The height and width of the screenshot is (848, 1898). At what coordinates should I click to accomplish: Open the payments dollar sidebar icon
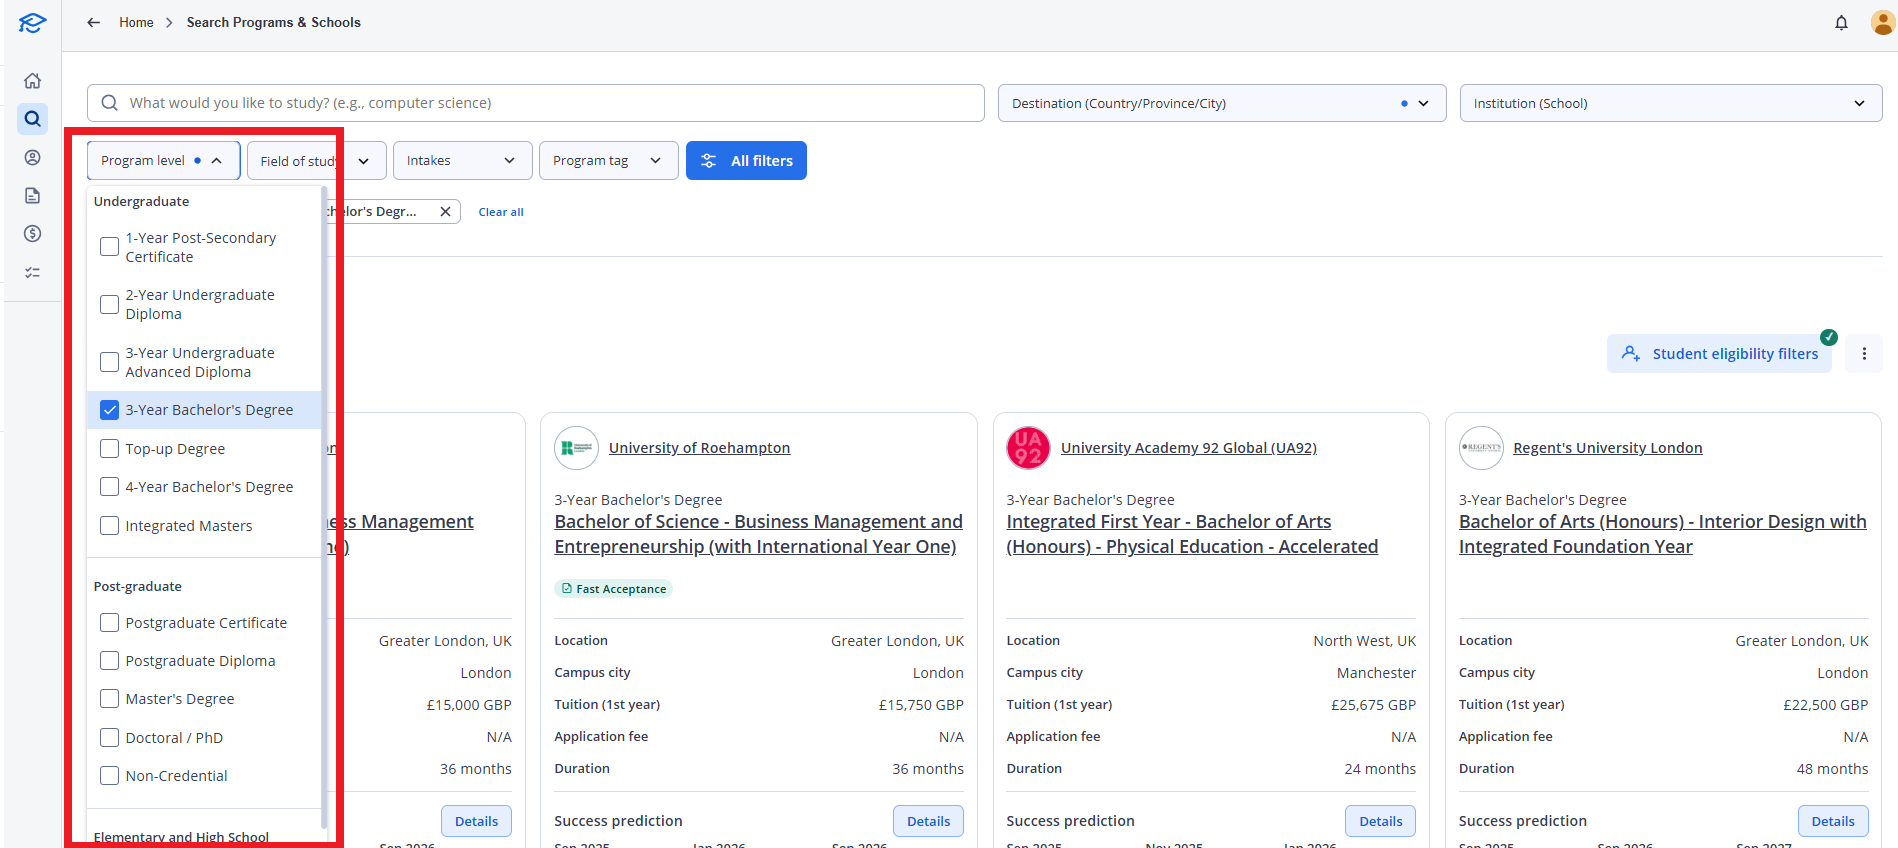coord(33,234)
